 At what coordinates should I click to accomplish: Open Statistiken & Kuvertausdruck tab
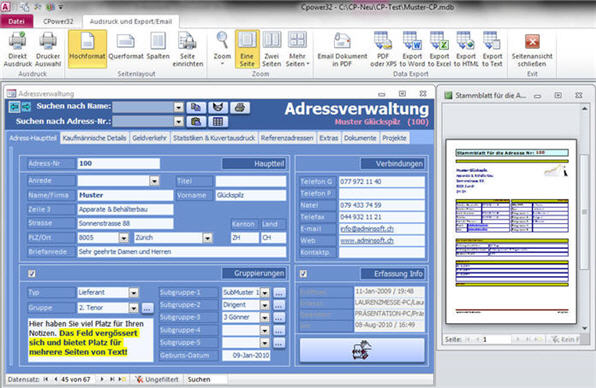[x=214, y=138]
